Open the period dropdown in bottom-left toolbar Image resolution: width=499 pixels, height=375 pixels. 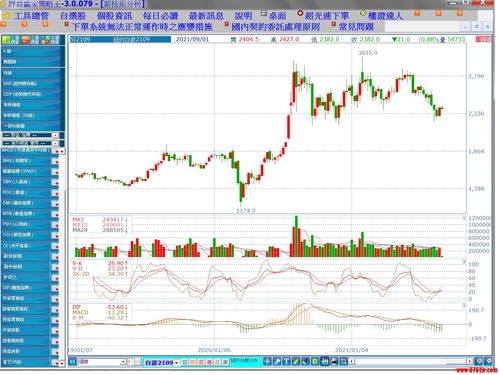coord(102,362)
